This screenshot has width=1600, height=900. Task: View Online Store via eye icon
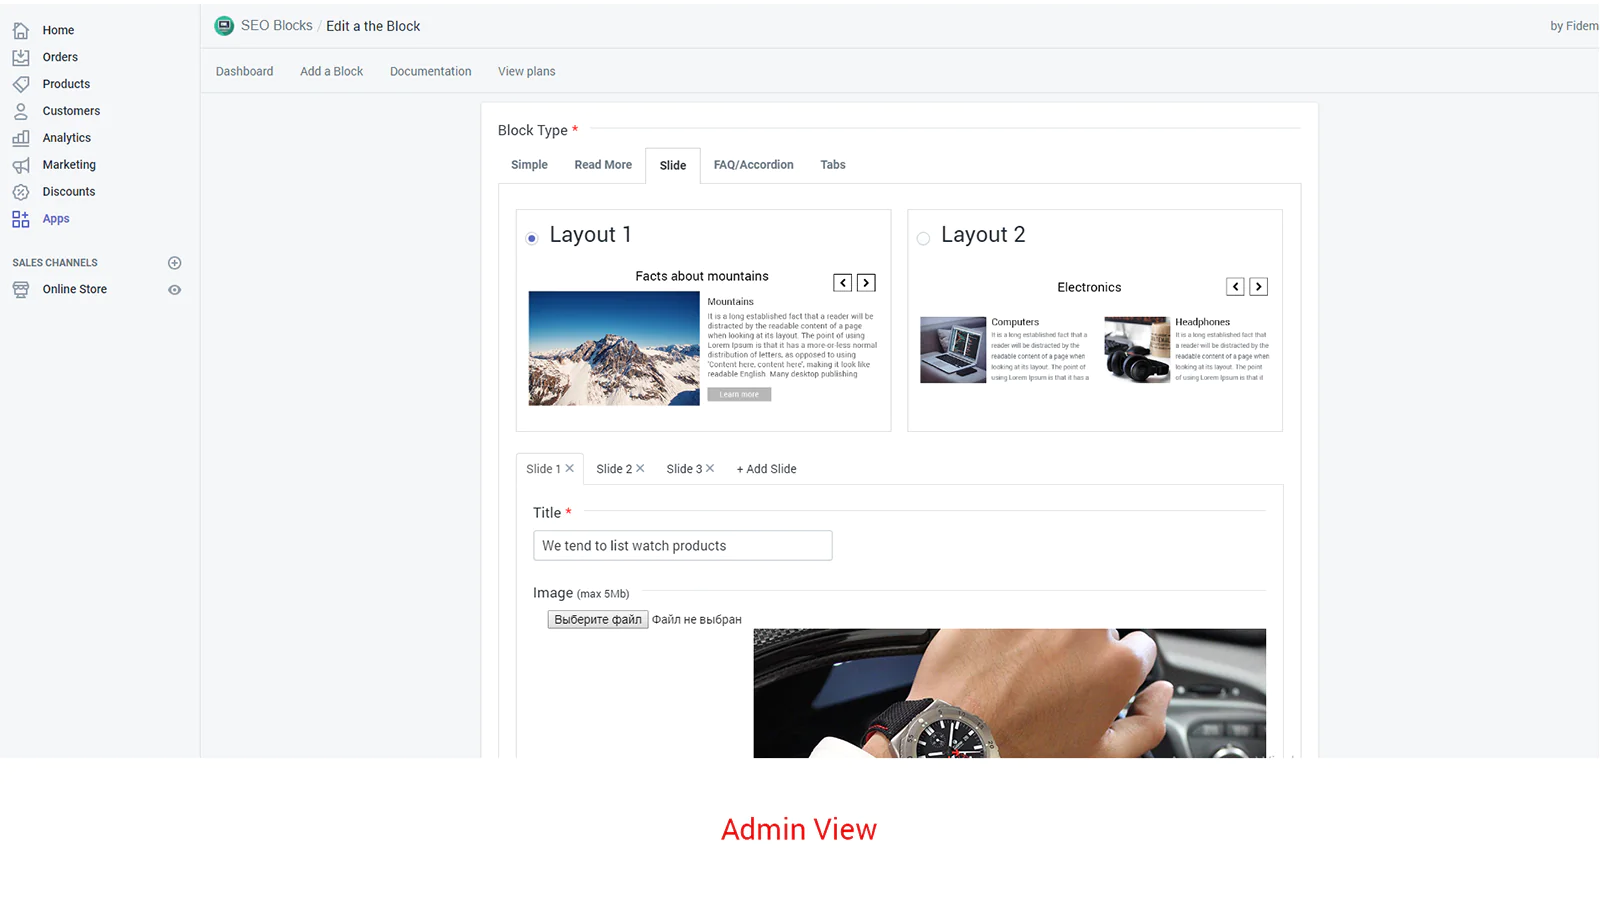(175, 290)
